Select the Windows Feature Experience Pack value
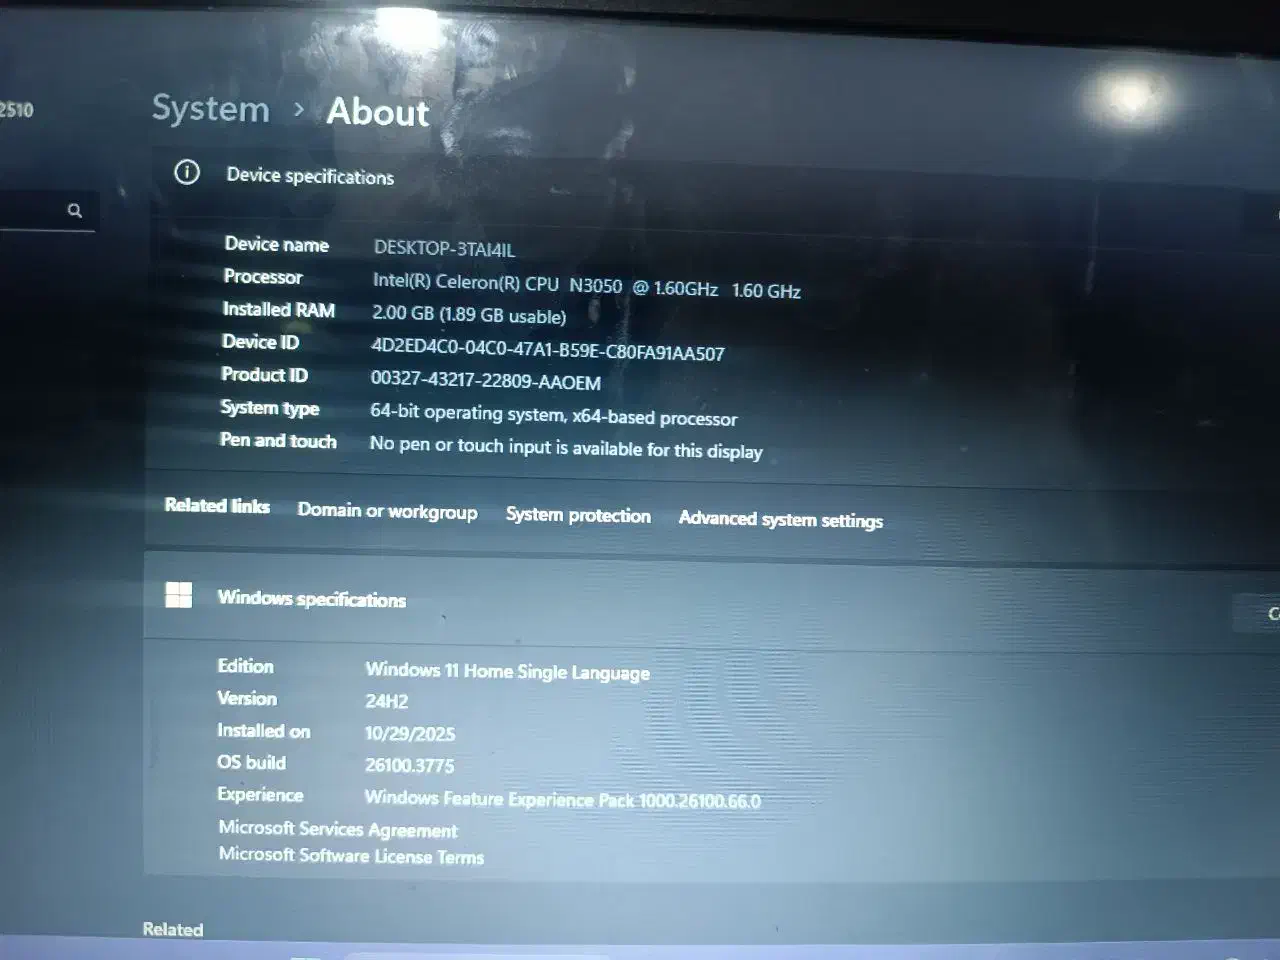 pos(563,799)
